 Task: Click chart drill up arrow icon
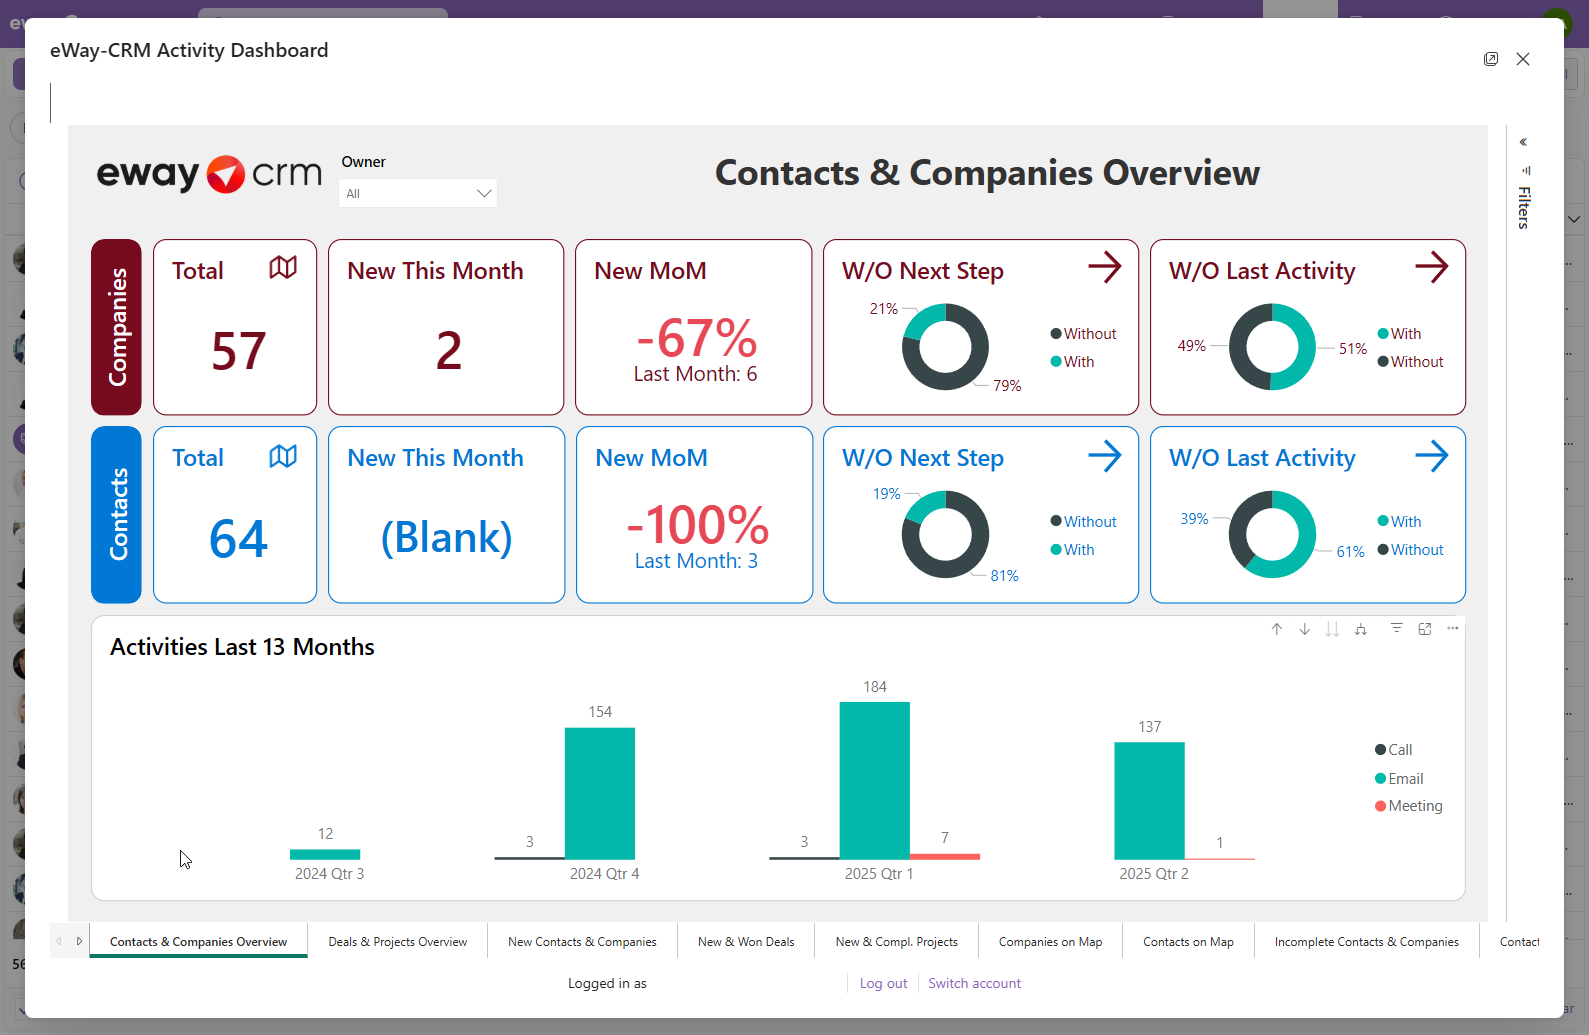[x=1277, y=629]
